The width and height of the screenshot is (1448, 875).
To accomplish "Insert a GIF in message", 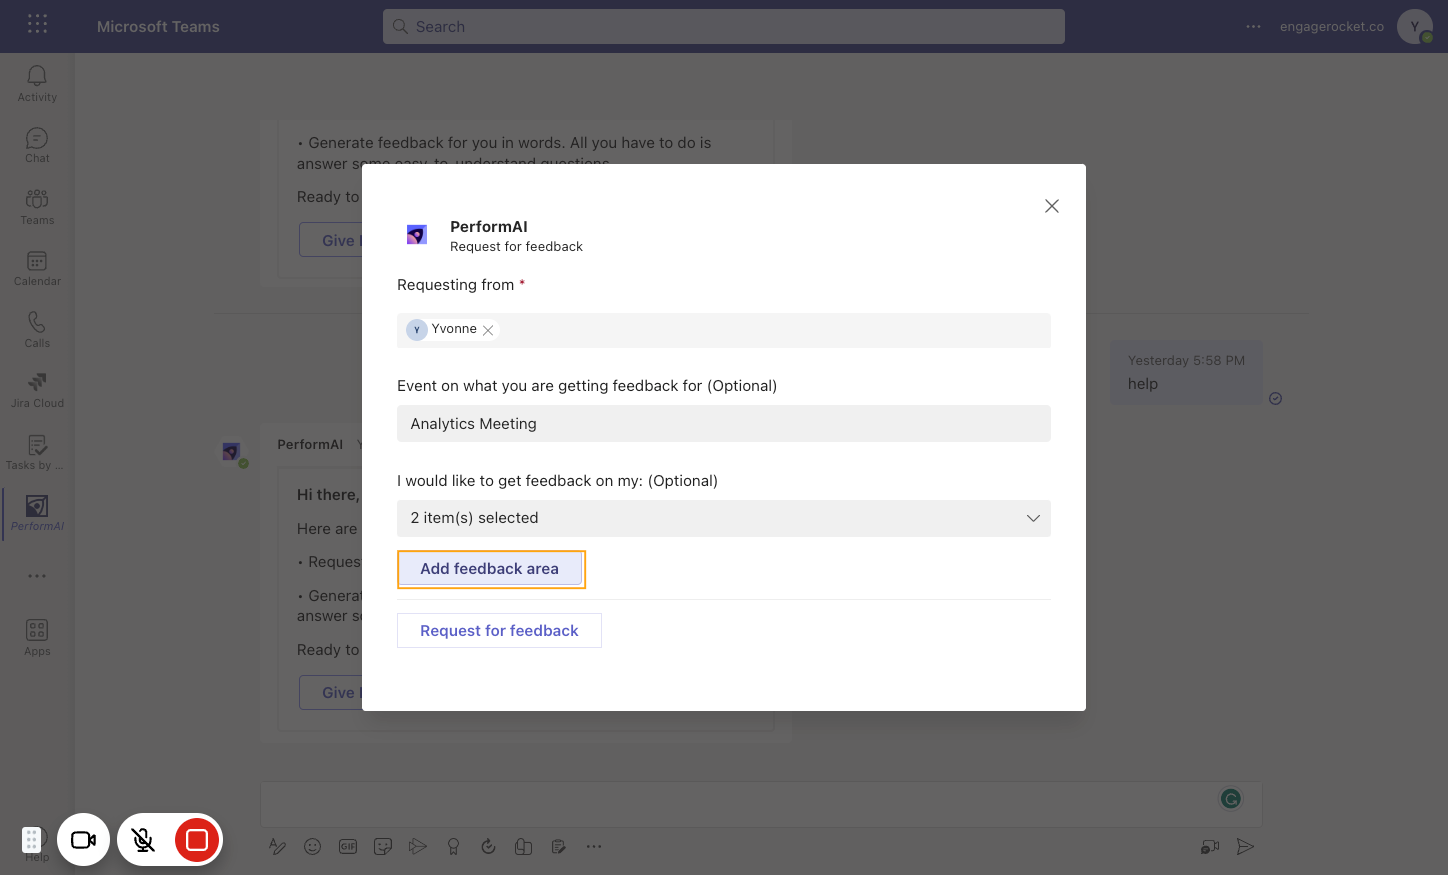I will 348,847.
